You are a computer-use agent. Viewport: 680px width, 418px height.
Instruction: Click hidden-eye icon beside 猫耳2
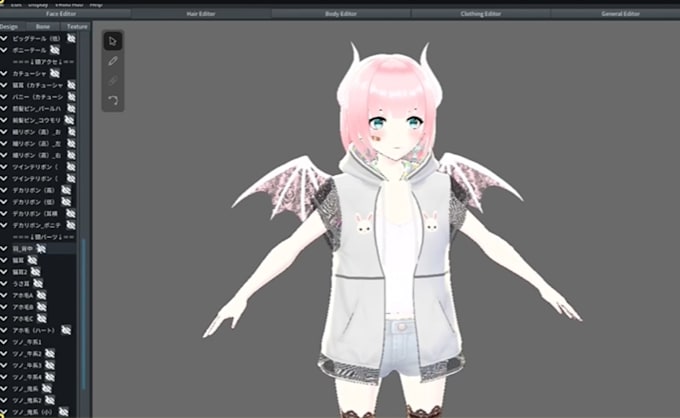point(36,272)
